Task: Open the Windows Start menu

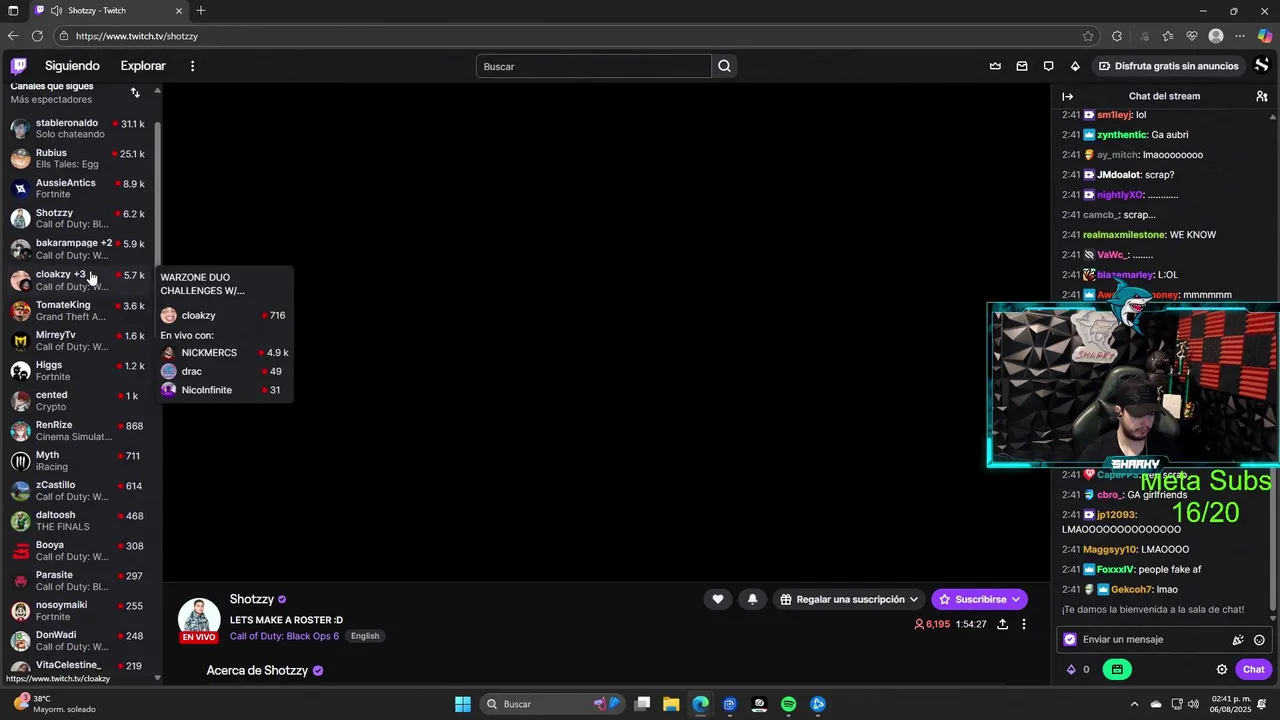Action: pos(463,704)
